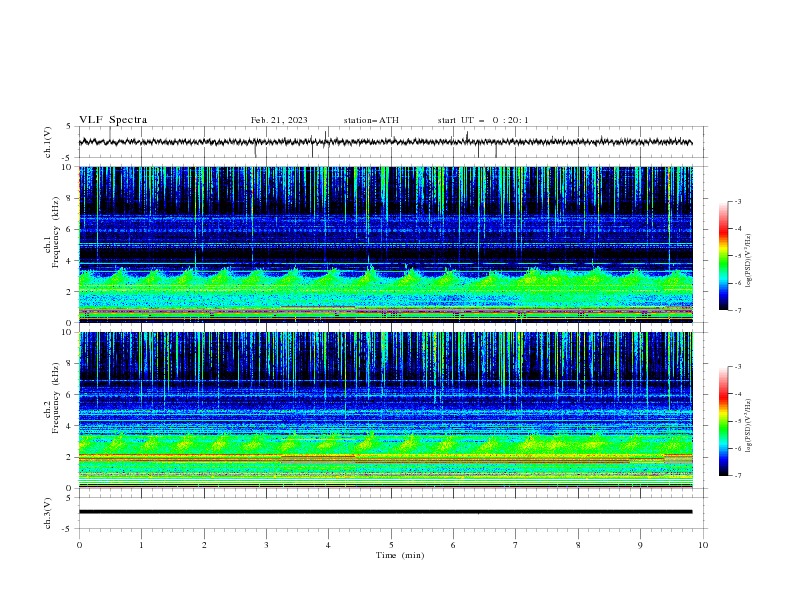This screenshot has width=792, height=612.
Task: Click inside the ch.2 spectrogram panel
Action: point(386,410)
